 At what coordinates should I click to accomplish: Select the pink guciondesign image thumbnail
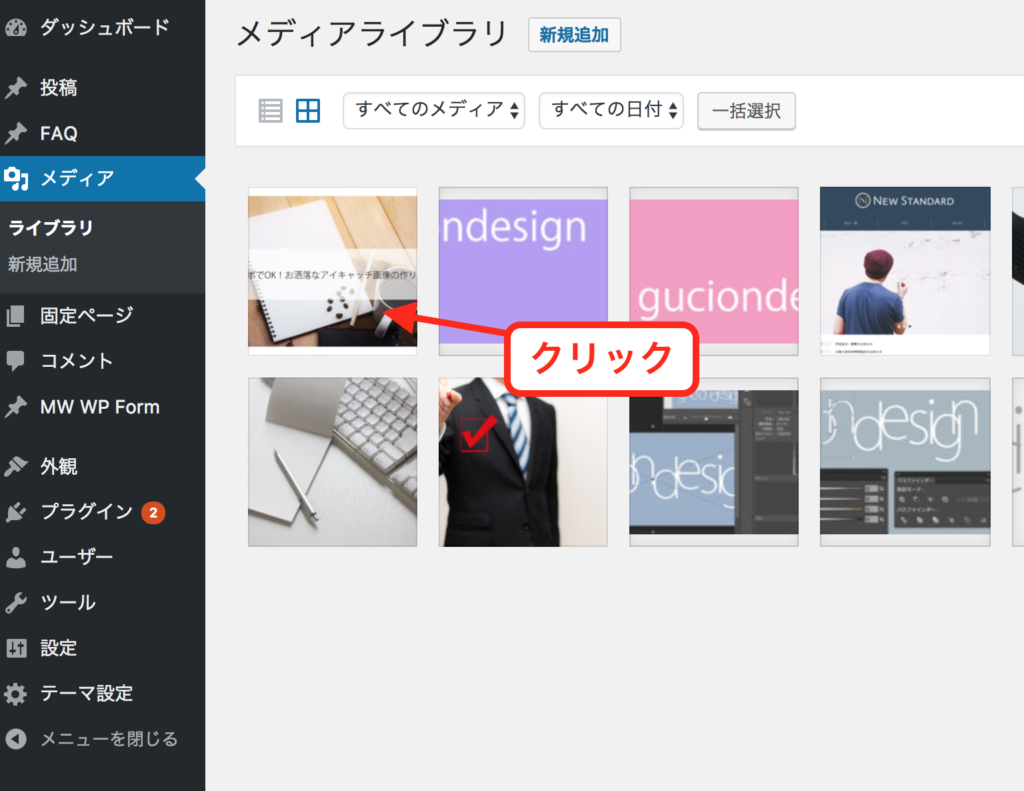tap(713, 271)
